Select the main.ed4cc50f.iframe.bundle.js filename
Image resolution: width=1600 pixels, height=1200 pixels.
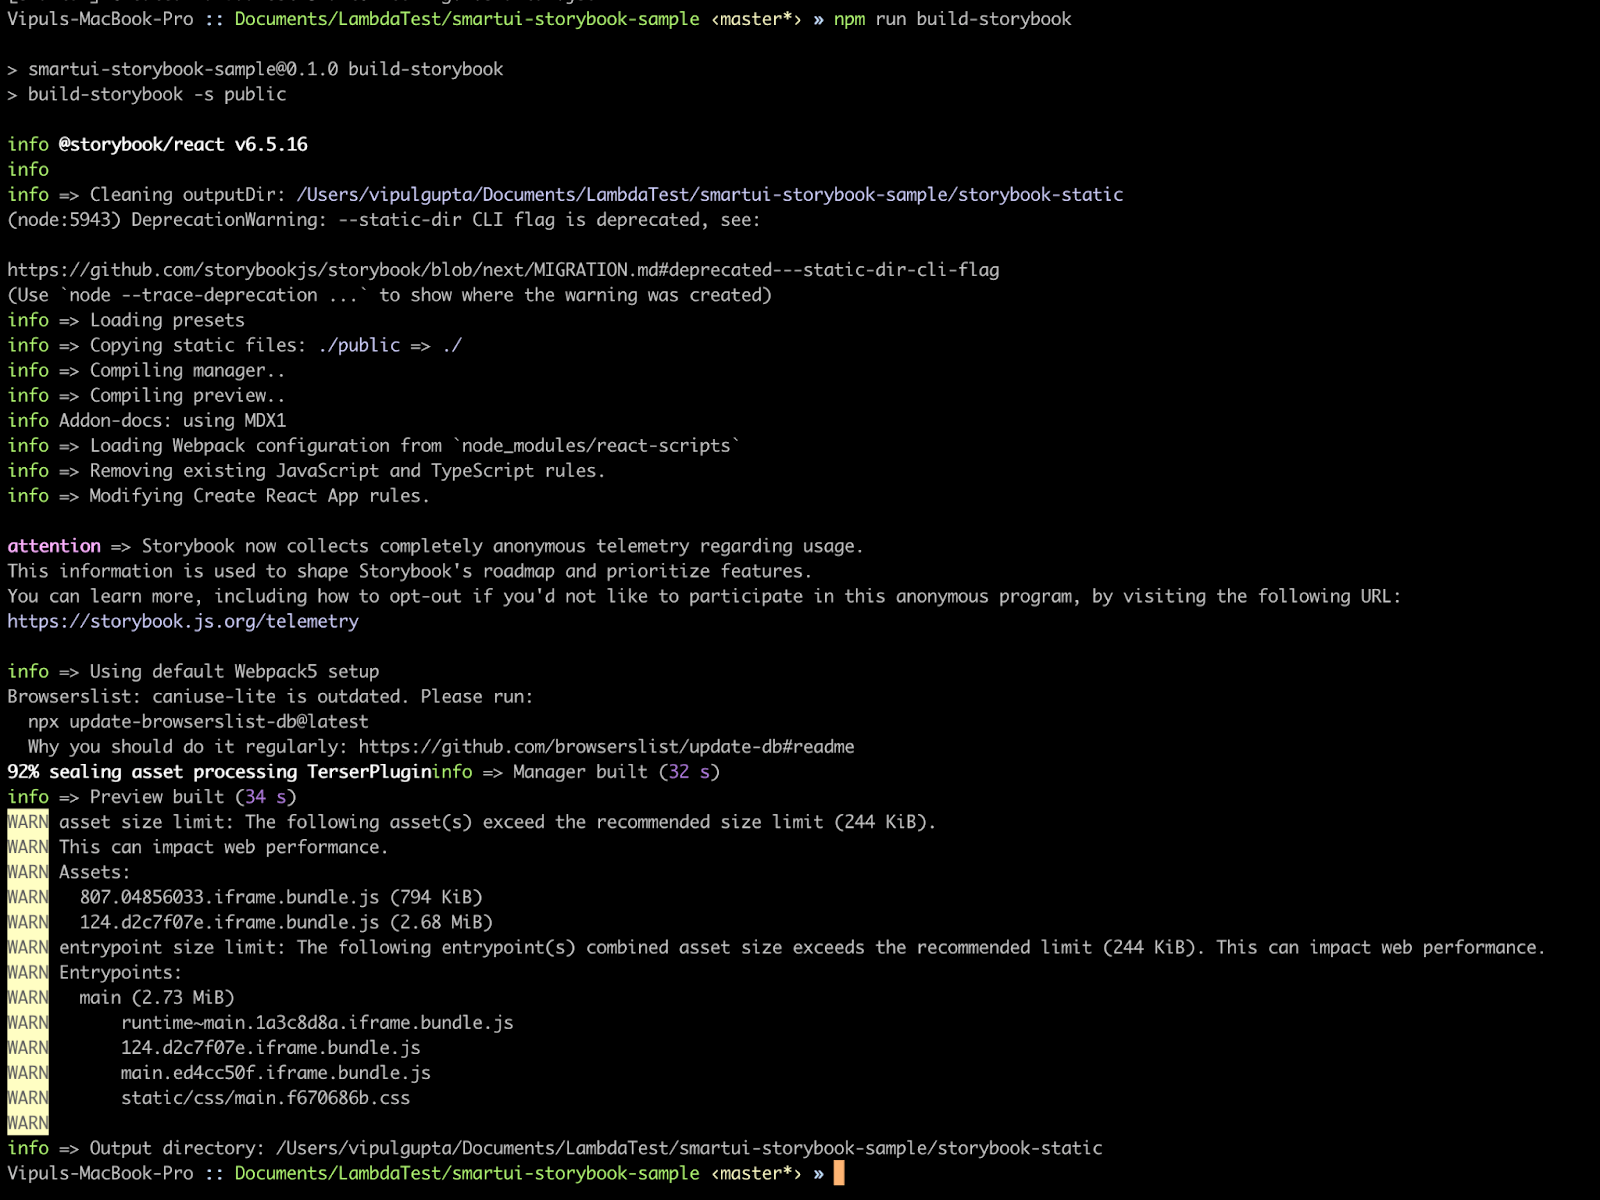[x=274, y=1072]
